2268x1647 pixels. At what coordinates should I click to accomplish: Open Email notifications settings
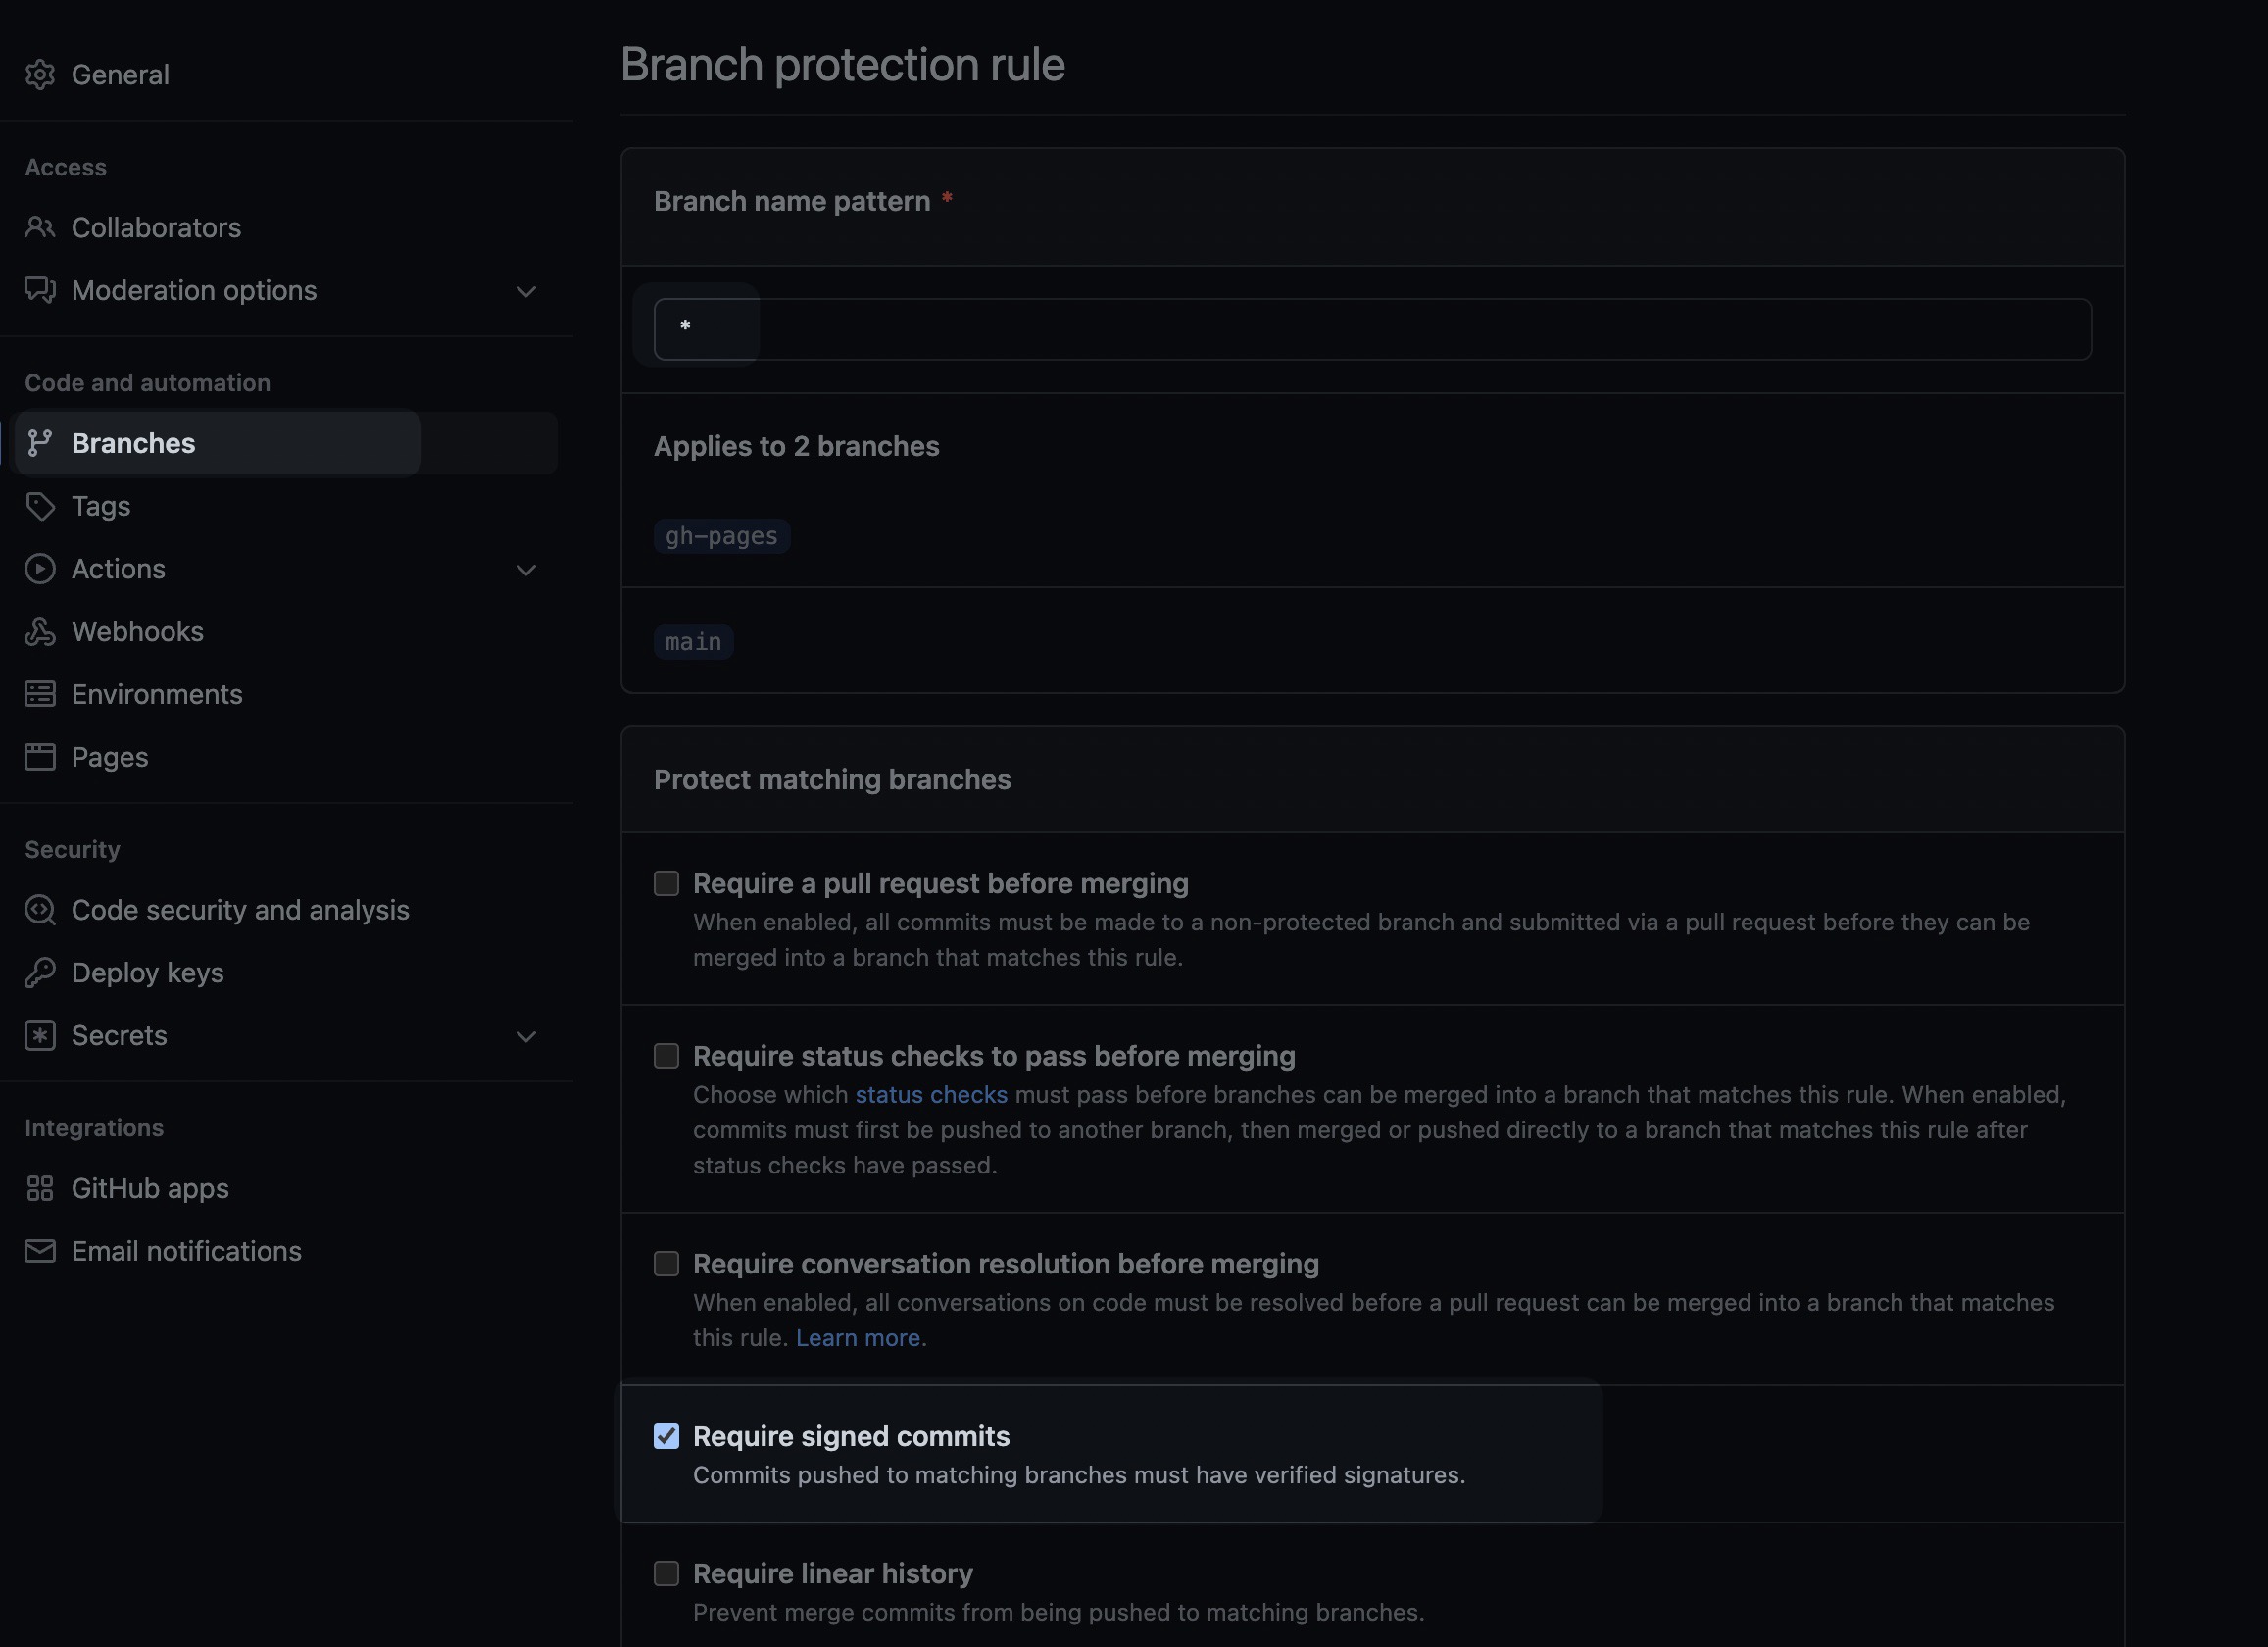click(x=186, y=1251)
